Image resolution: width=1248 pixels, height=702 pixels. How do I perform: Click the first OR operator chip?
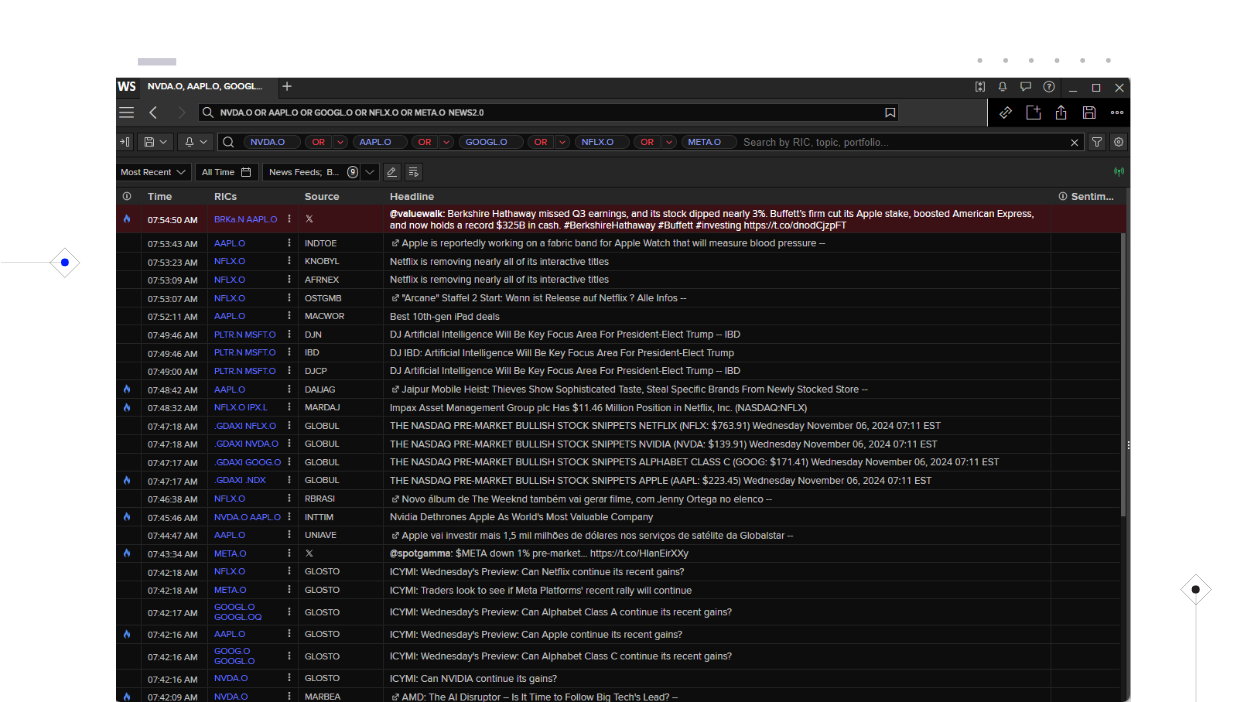click(x=318, y=142)
